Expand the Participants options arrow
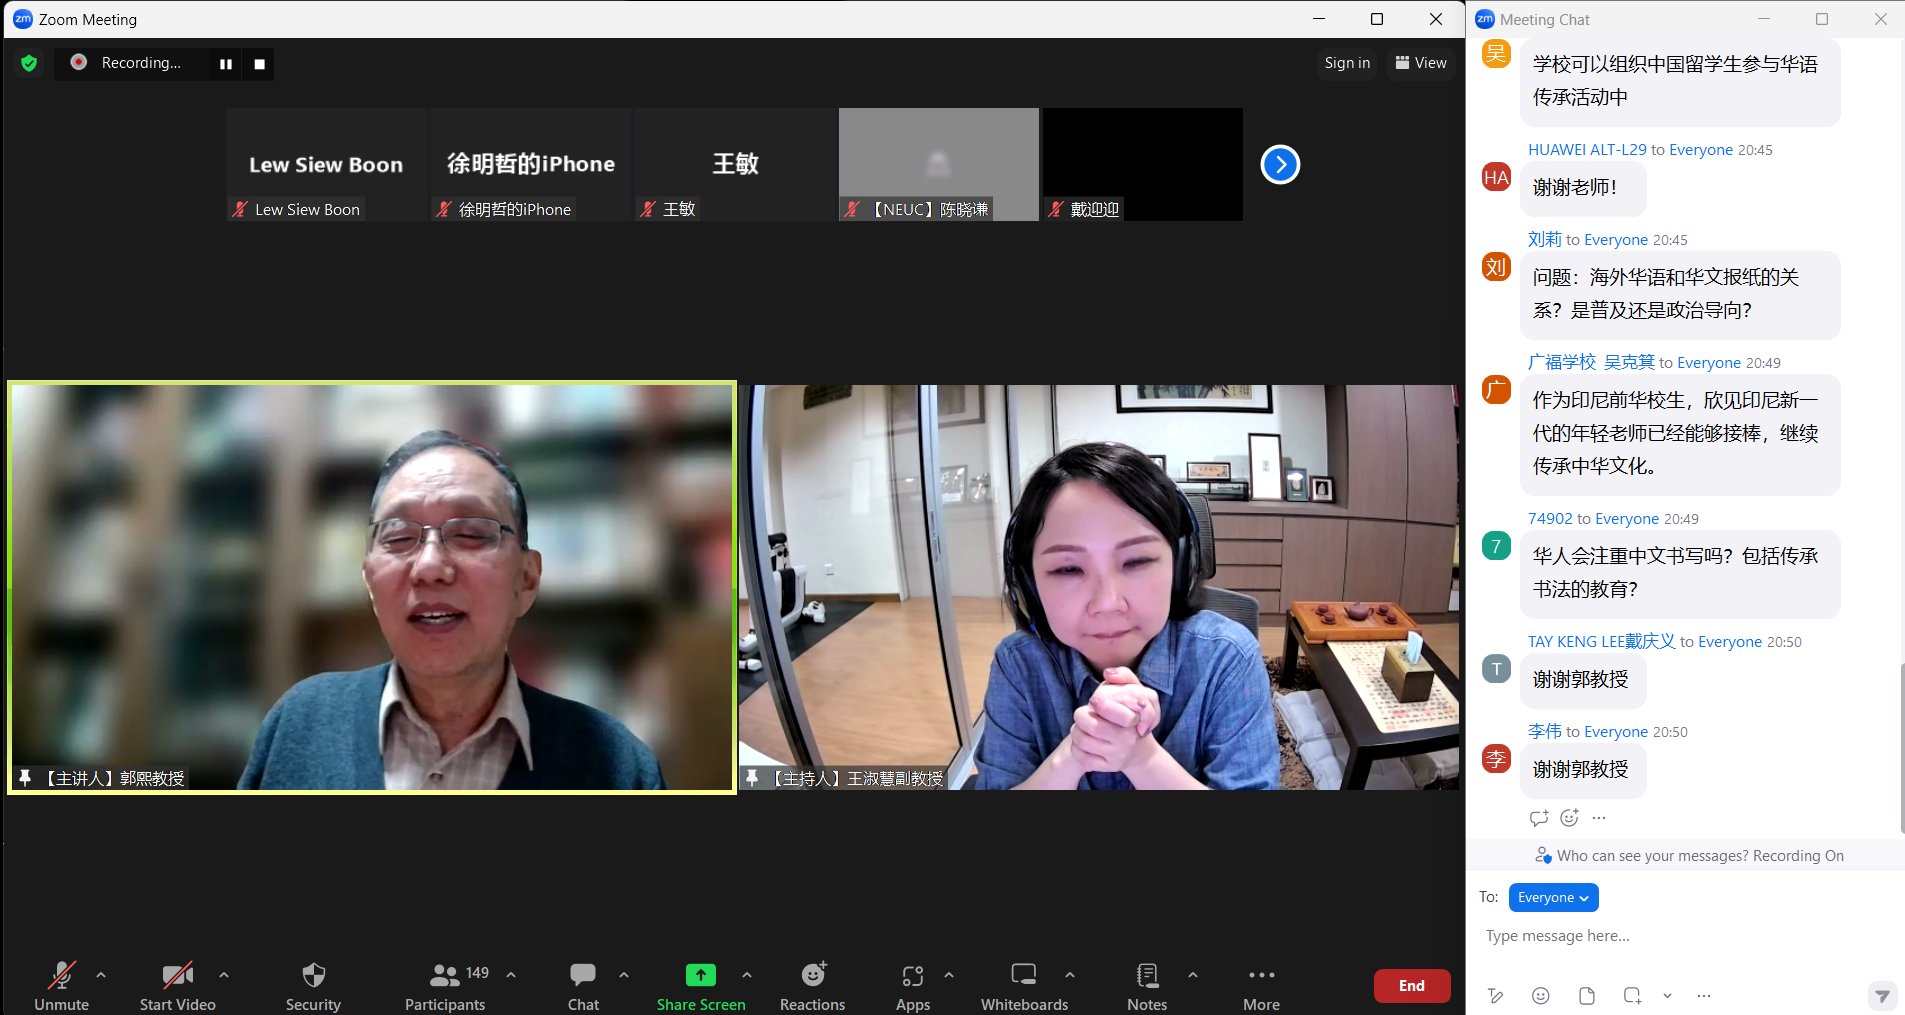Image resolution: width=1905 pixels, height=1015 pixels. click(511, 975)
